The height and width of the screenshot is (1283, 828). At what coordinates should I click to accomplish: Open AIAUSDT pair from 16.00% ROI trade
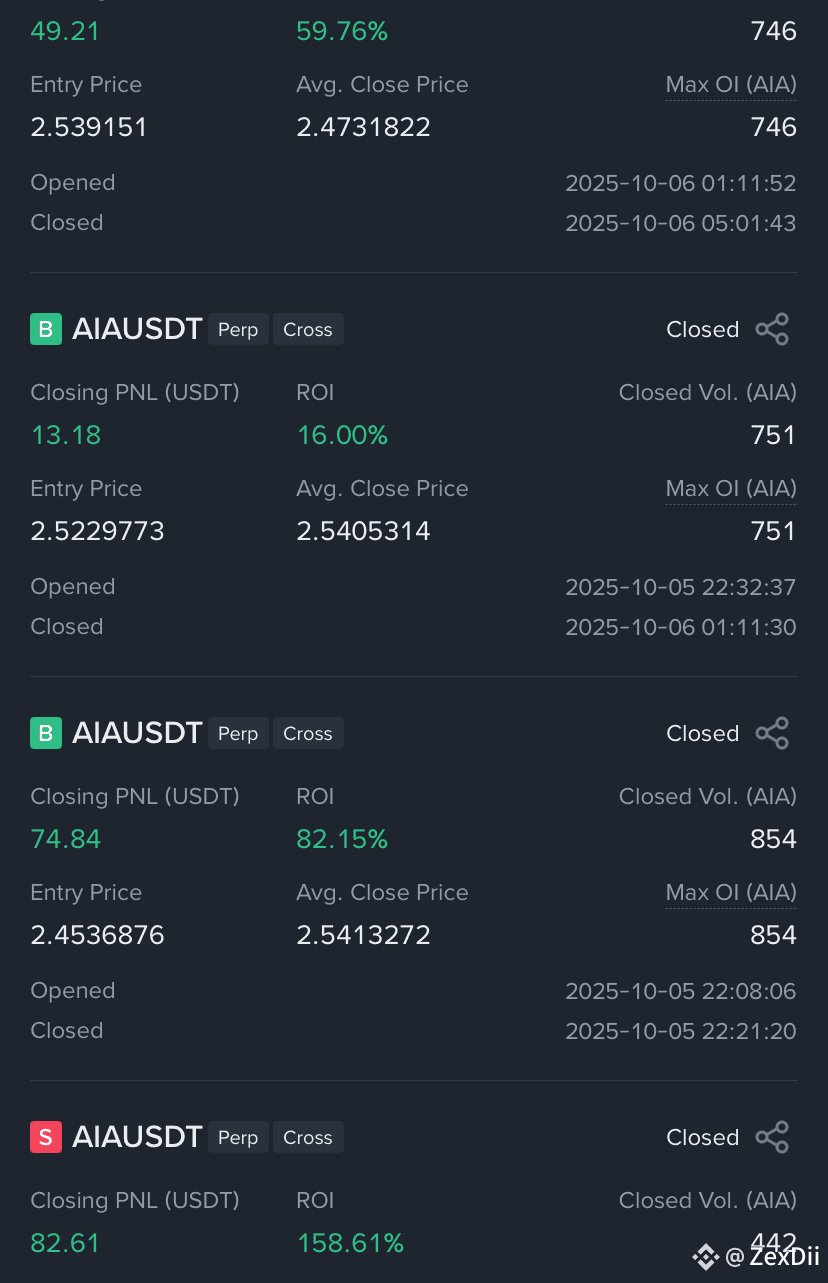click(x=137, y=329)
